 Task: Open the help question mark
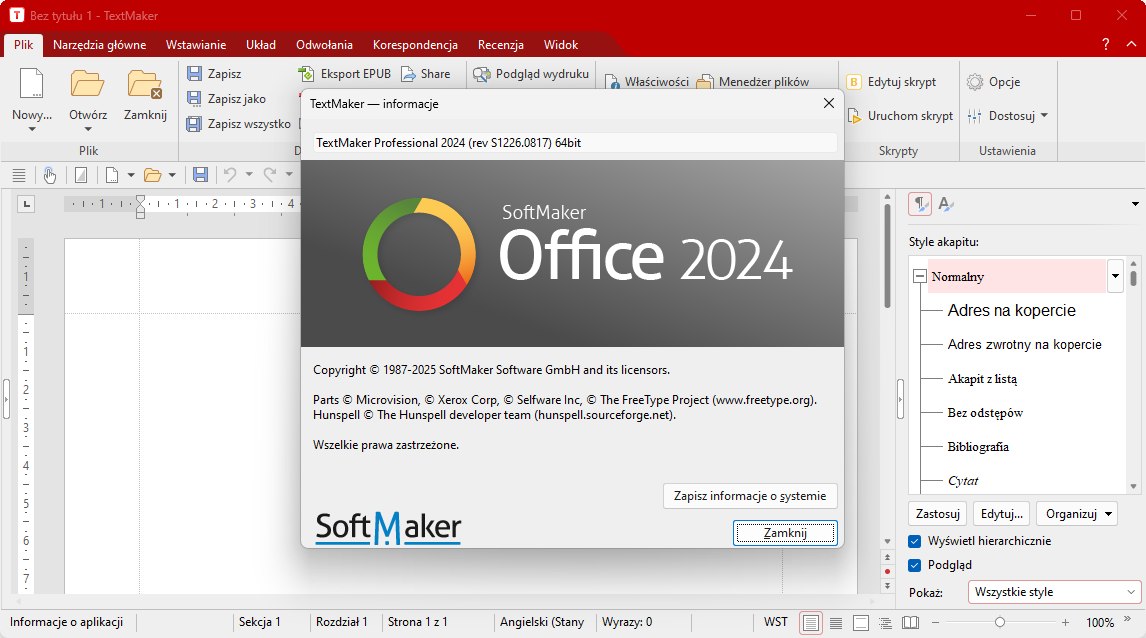(x=1106, y=45)
